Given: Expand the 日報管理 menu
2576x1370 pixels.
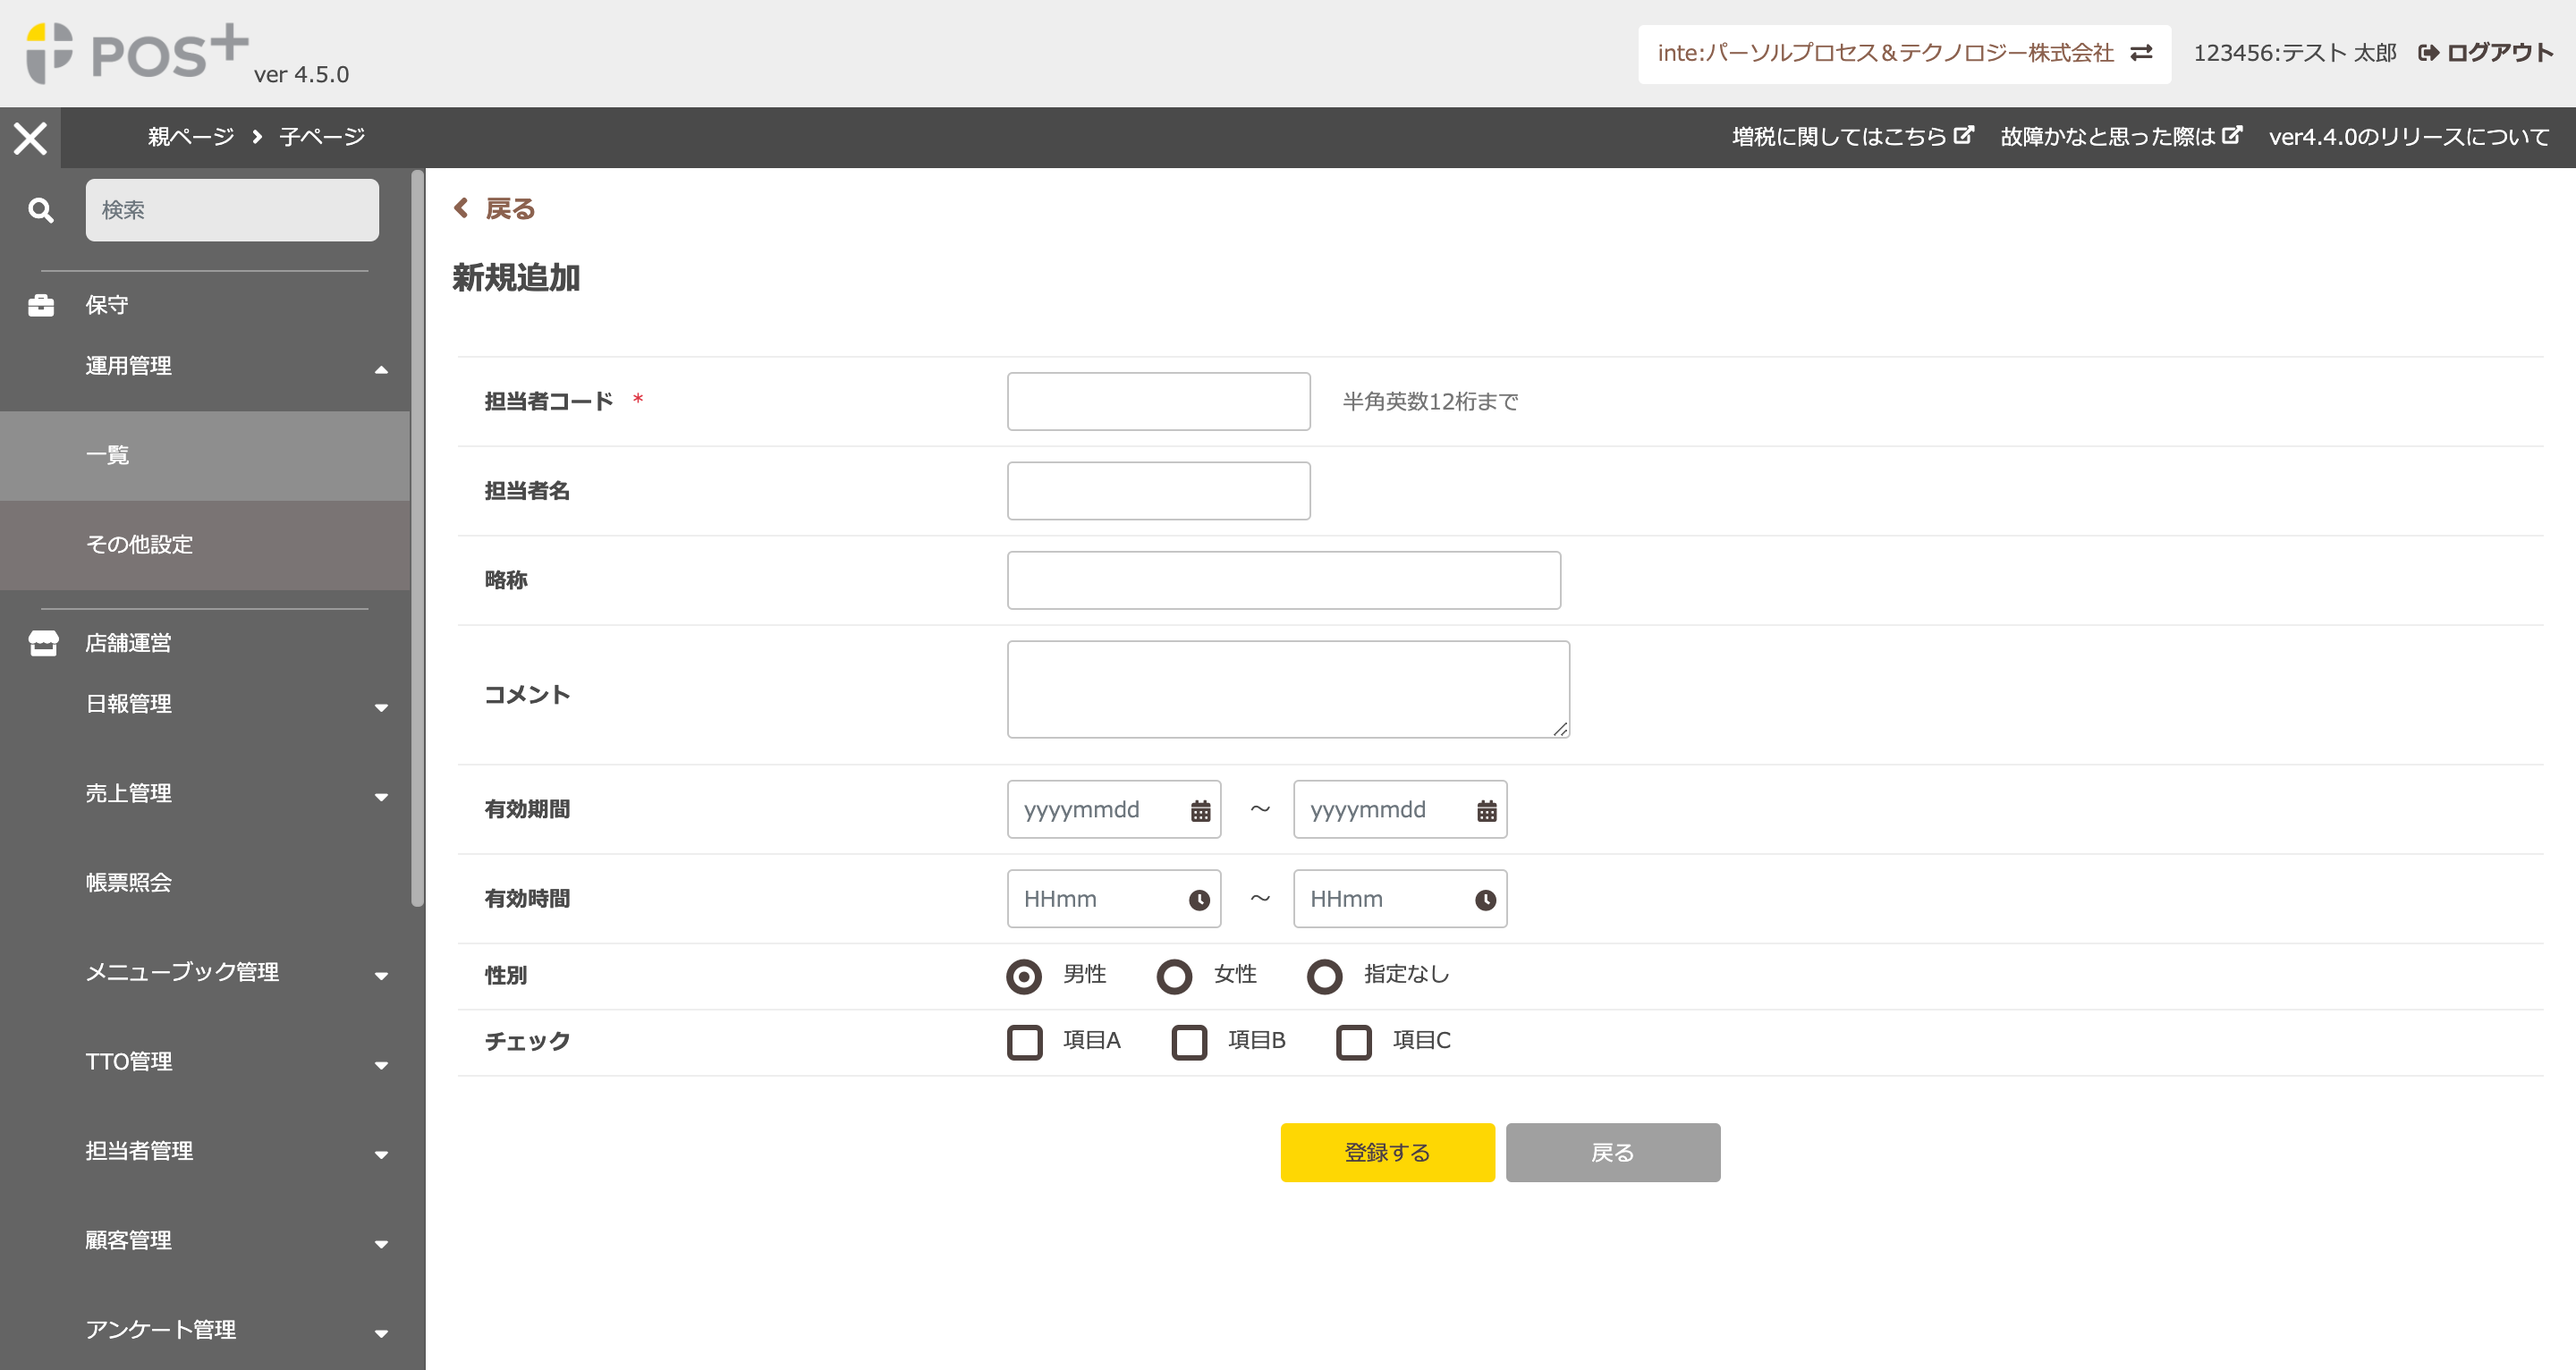Looking at the screenshot, I should pyautogui.click(x=381, y=708).
